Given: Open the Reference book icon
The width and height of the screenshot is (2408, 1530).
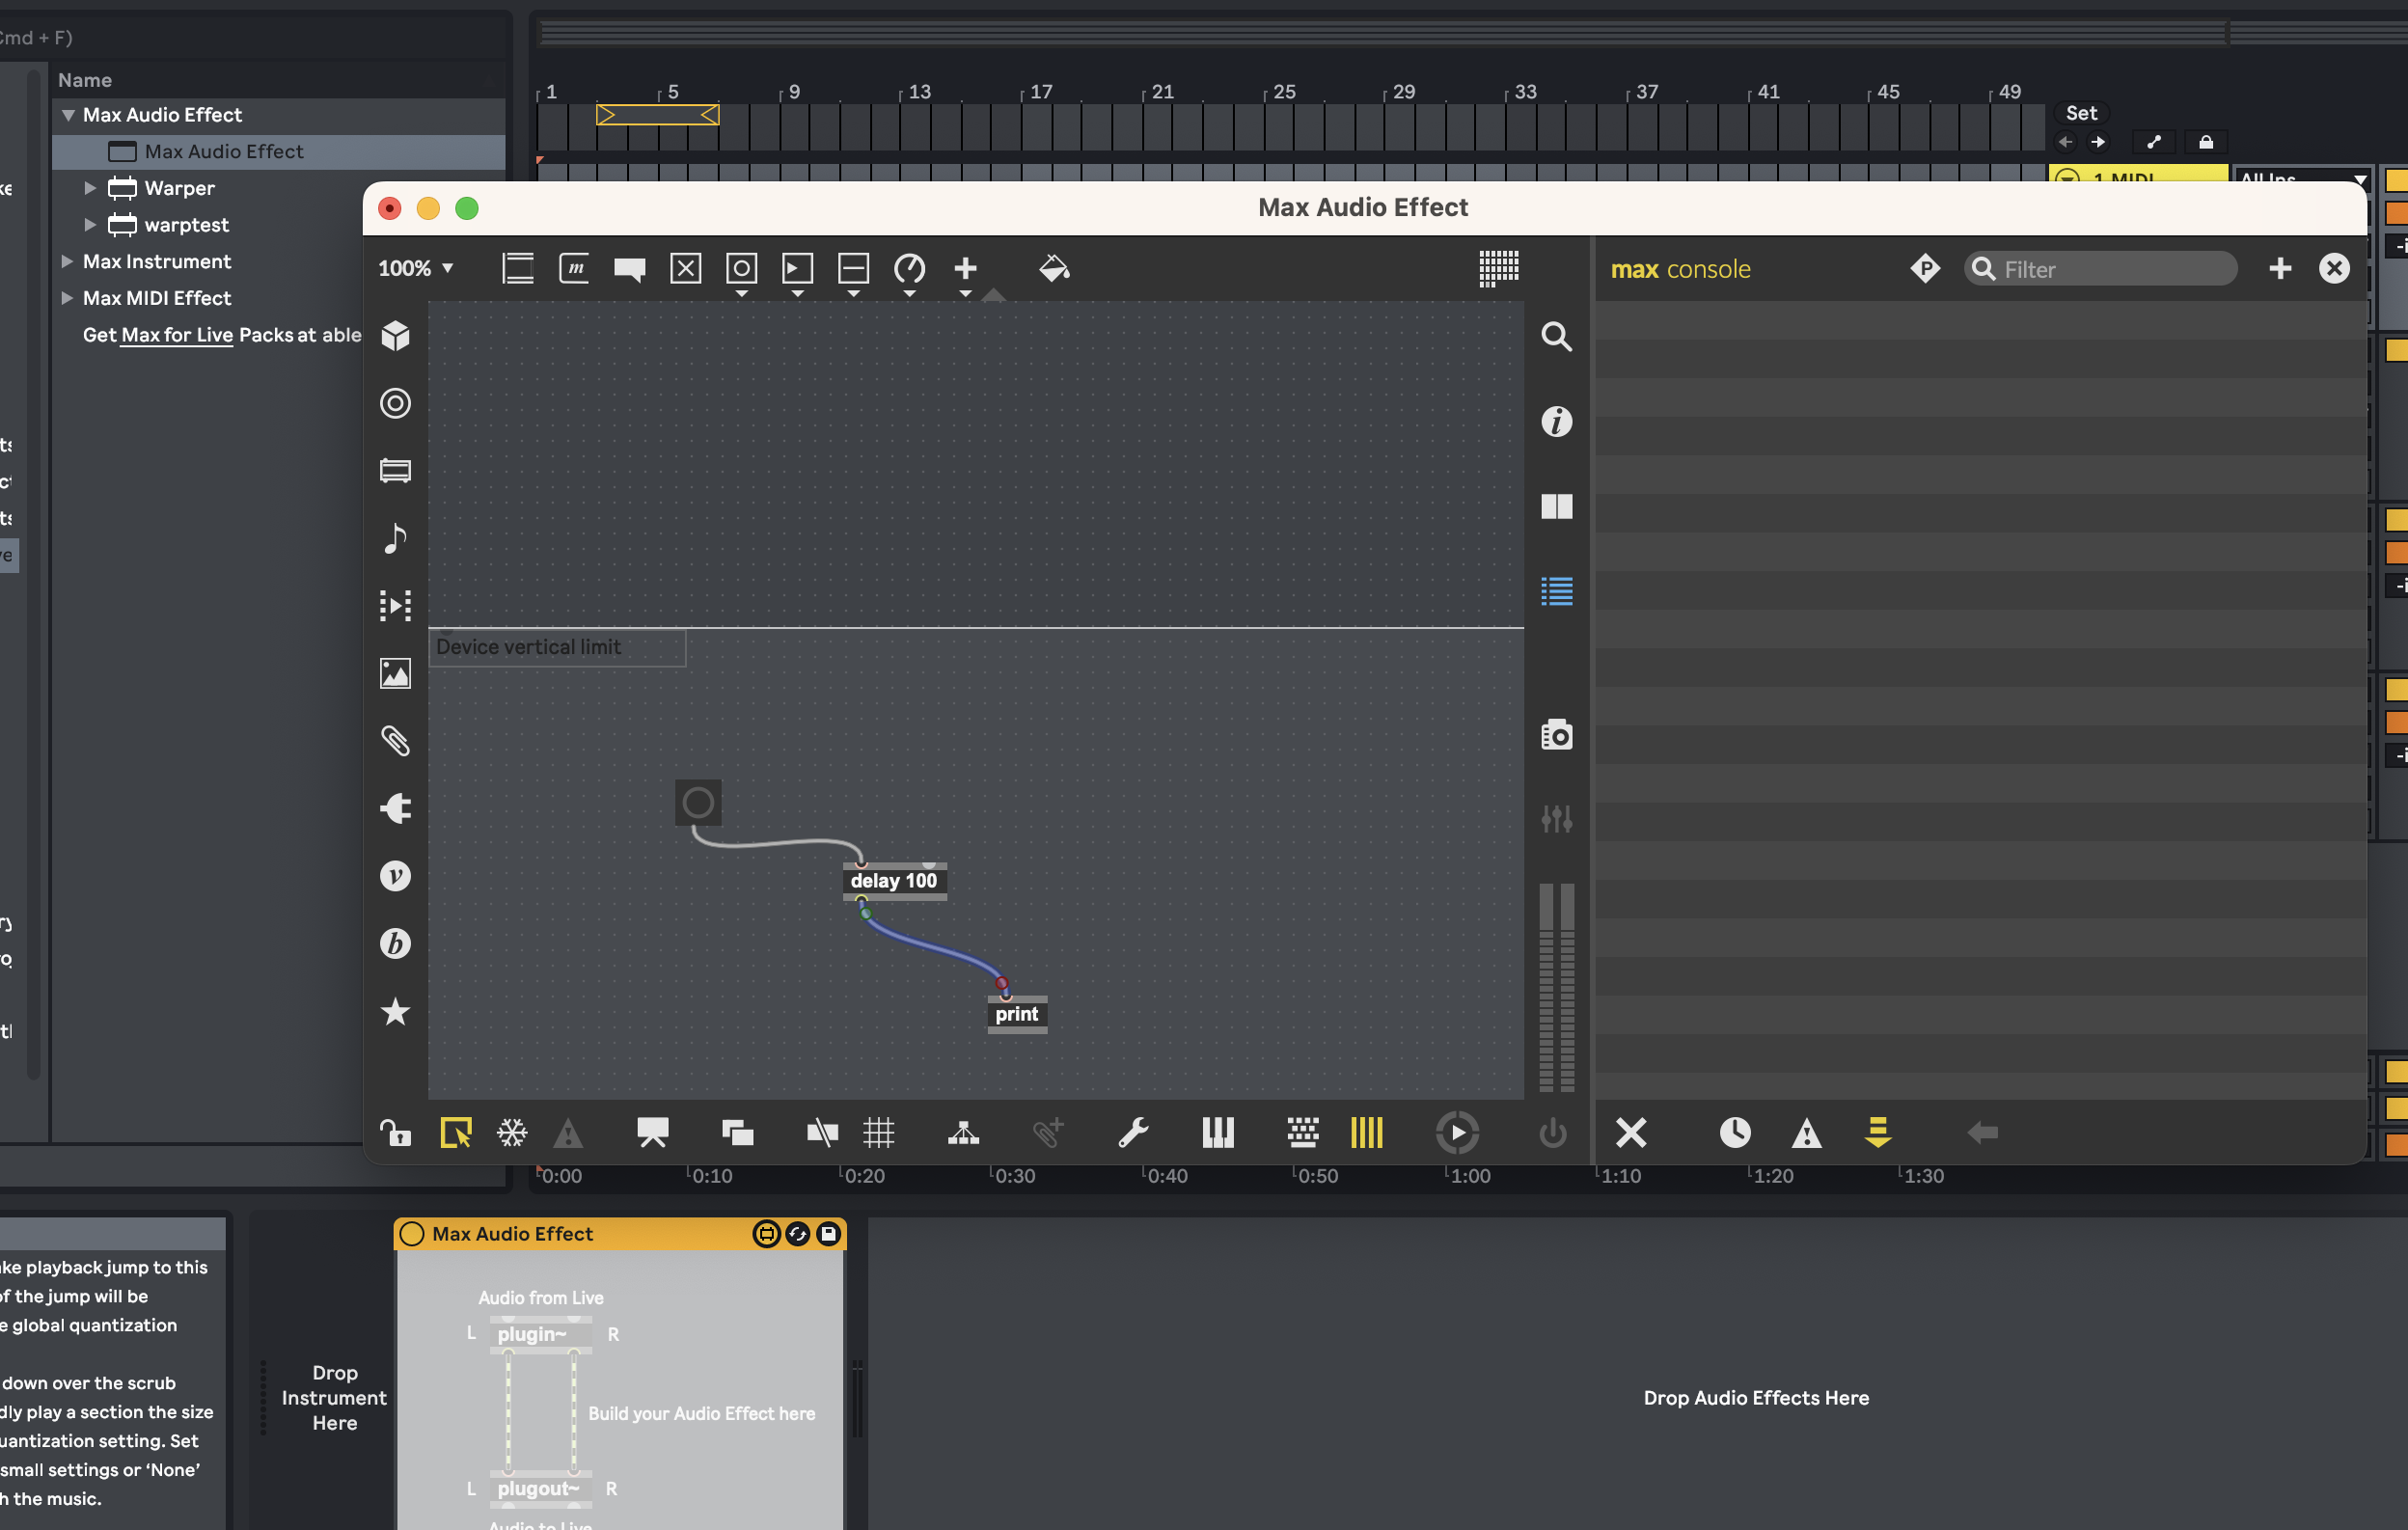Looking at the screenshot, I should tap(1556, 506).
